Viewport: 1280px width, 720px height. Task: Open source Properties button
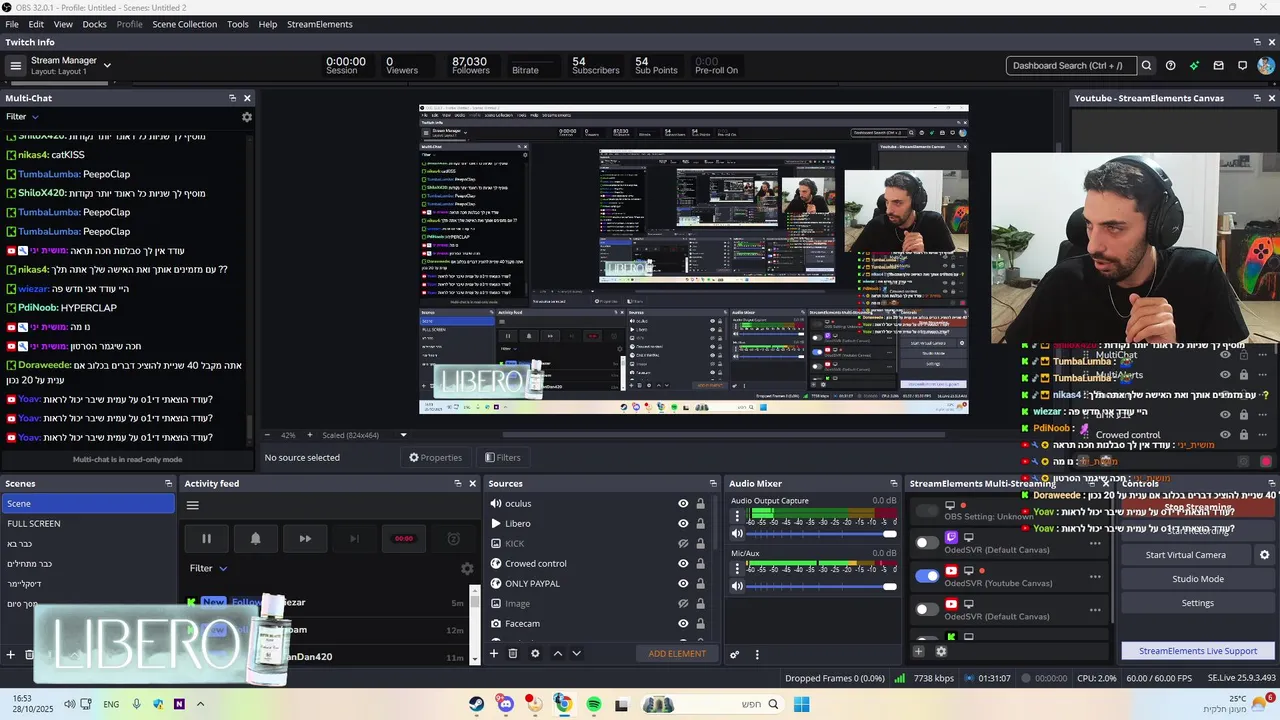tap(435, 458)
